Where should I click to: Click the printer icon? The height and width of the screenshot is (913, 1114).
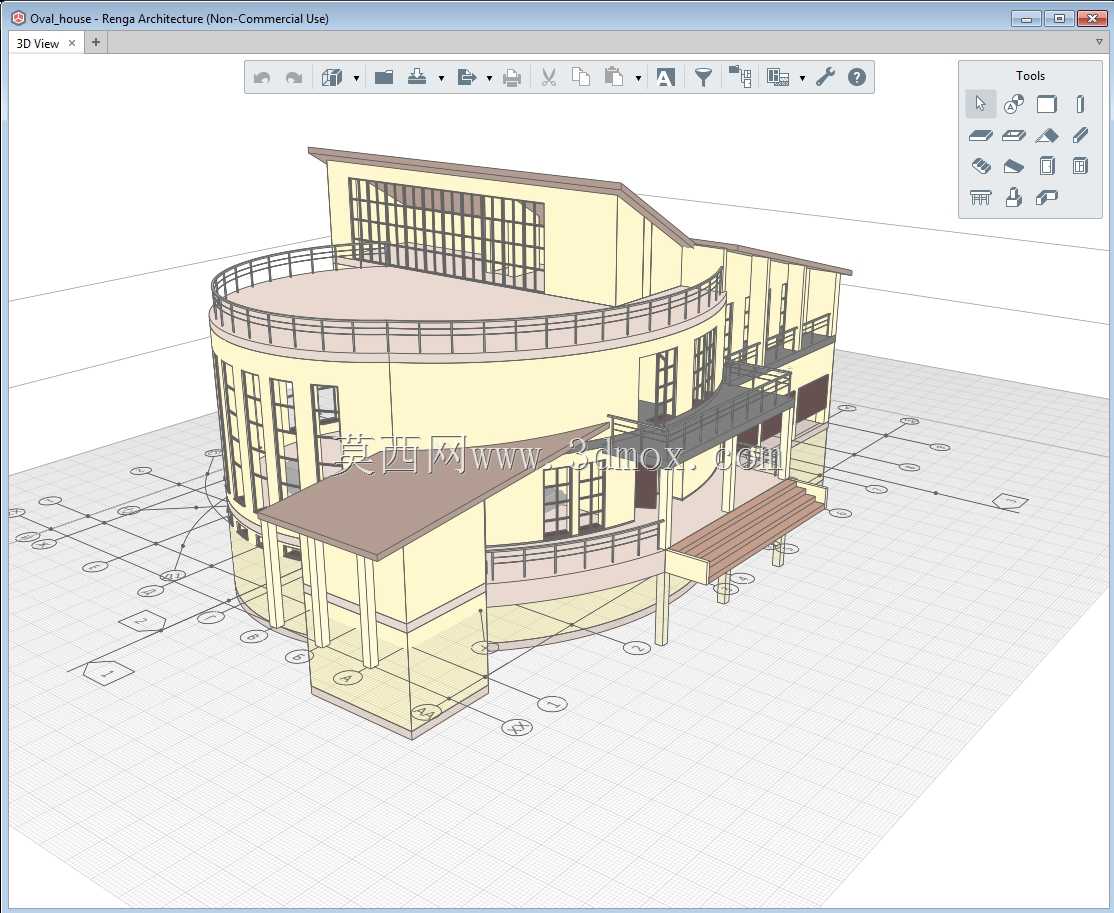(x=512, y=77)
